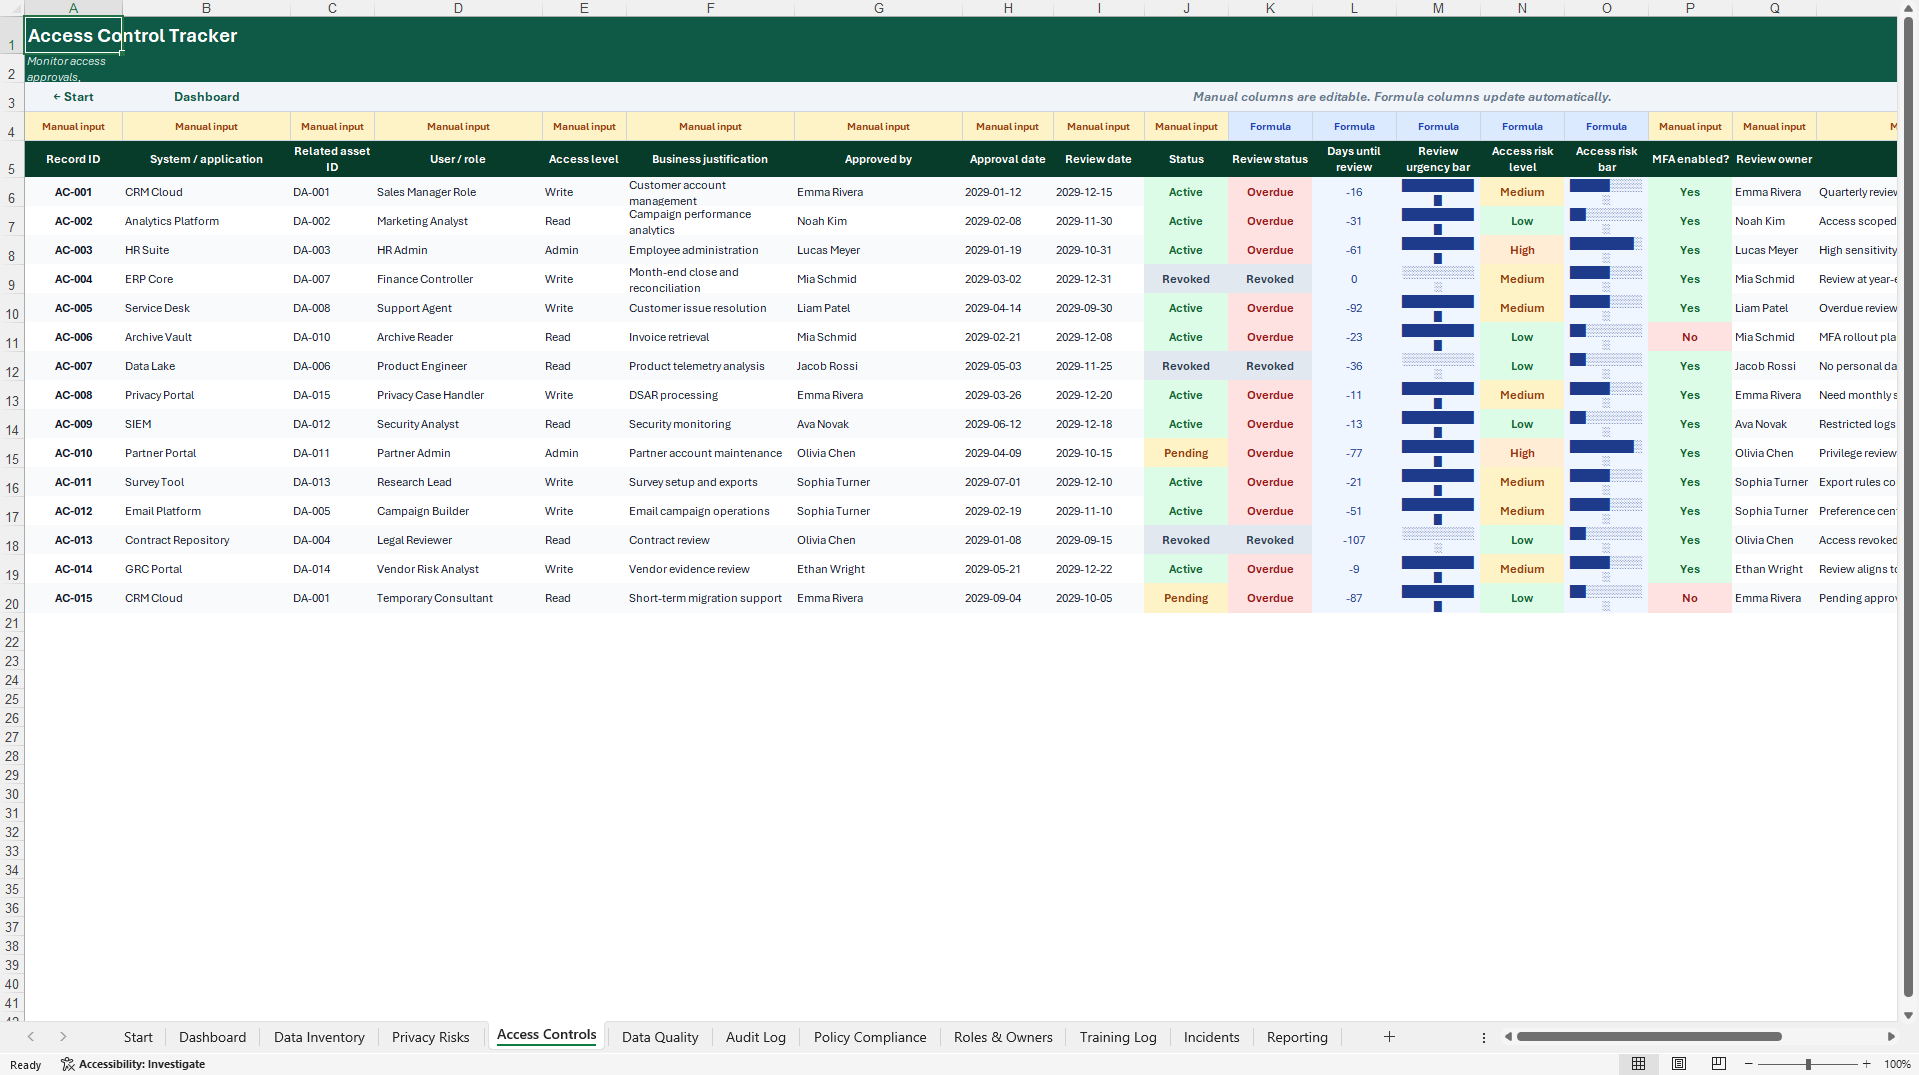Screen dimensions: 1919x1075
Task: Open the Accessibility: Investigate status item
Action: (133, 1064)
